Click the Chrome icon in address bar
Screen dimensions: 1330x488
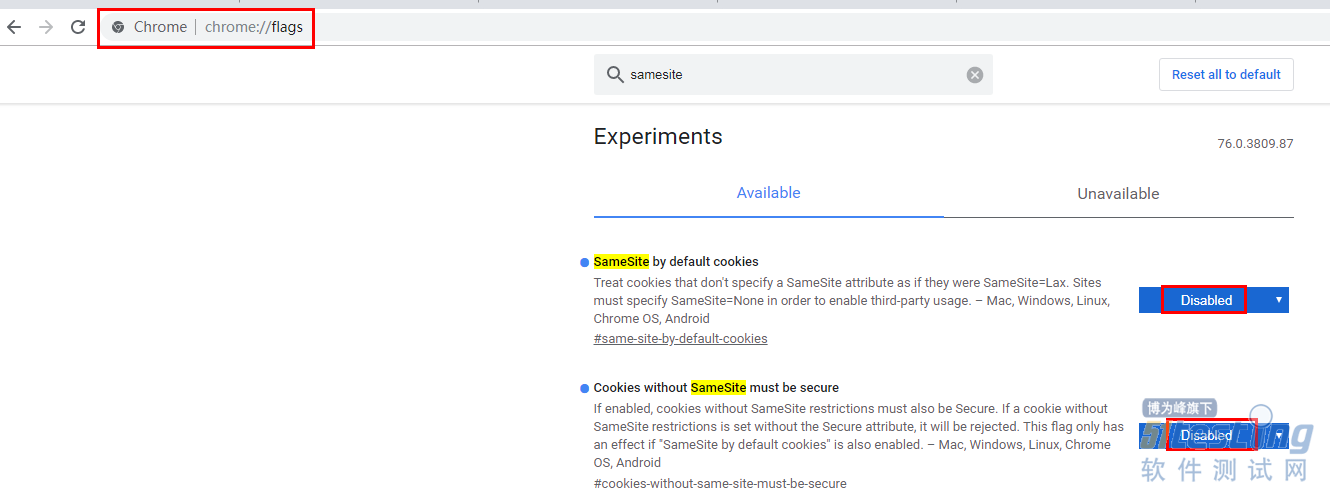coord(118,27)
